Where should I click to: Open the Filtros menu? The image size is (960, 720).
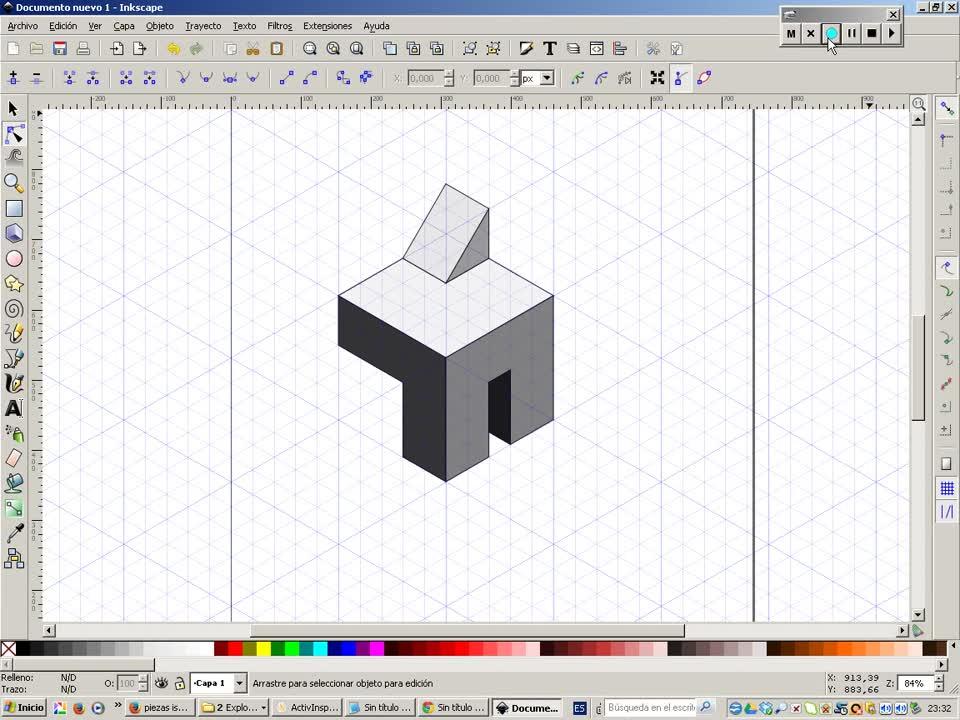pos(279,26)
